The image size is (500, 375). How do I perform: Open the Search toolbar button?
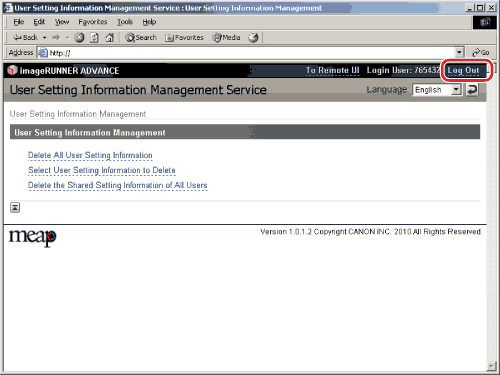click(141, 38)
